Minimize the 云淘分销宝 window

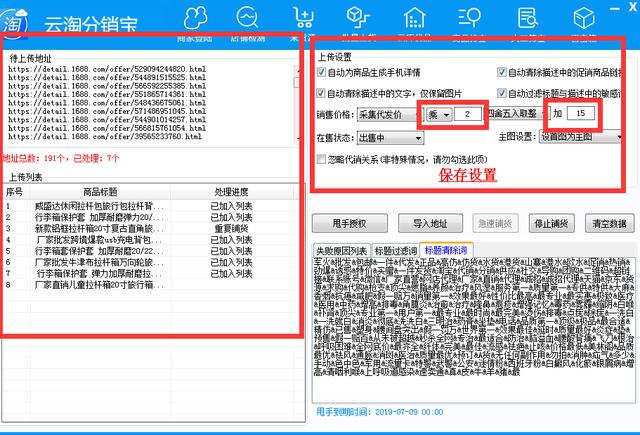(x=617, y=8)
